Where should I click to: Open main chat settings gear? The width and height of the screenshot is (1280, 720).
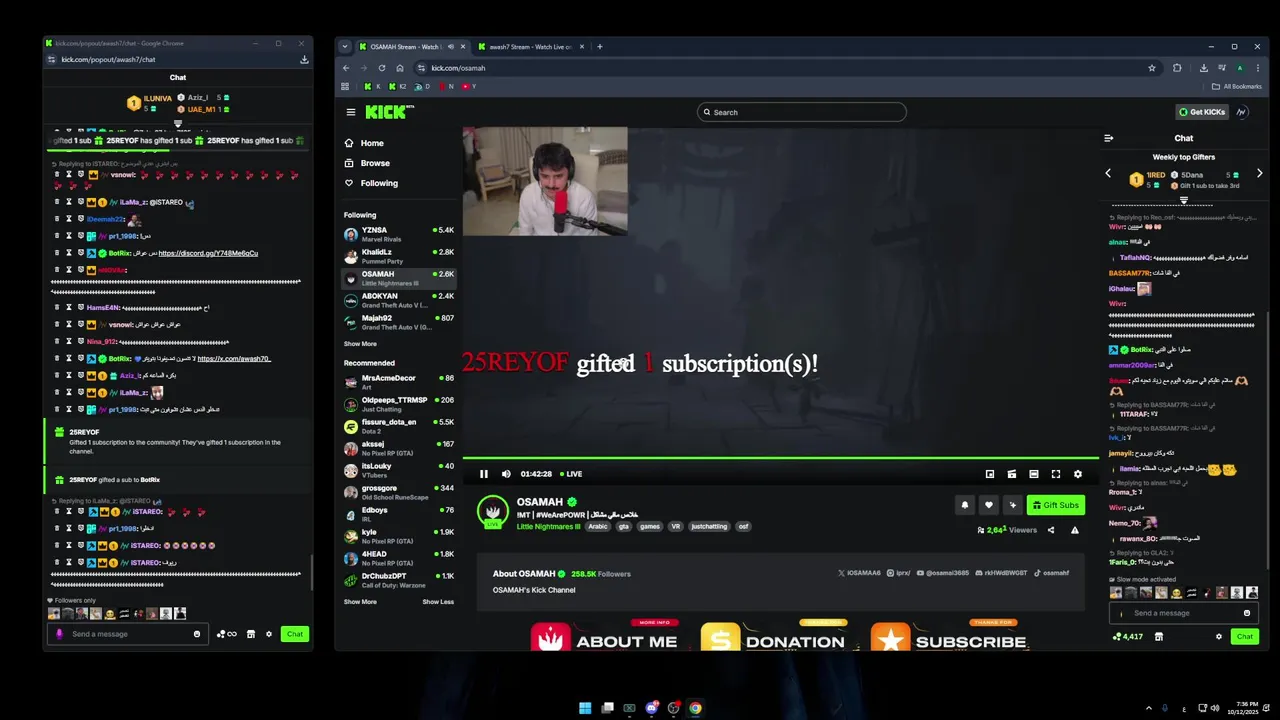point(1219,636)
